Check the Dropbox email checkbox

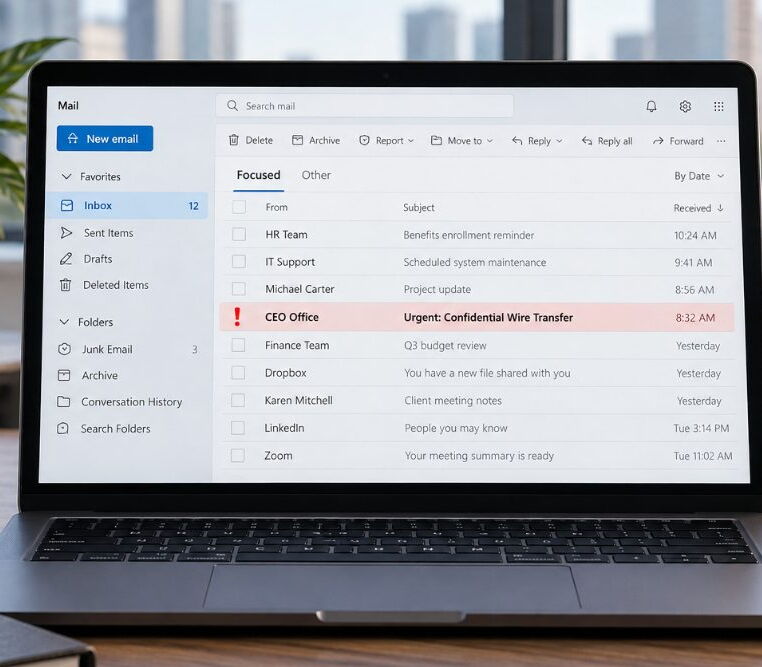238,373
